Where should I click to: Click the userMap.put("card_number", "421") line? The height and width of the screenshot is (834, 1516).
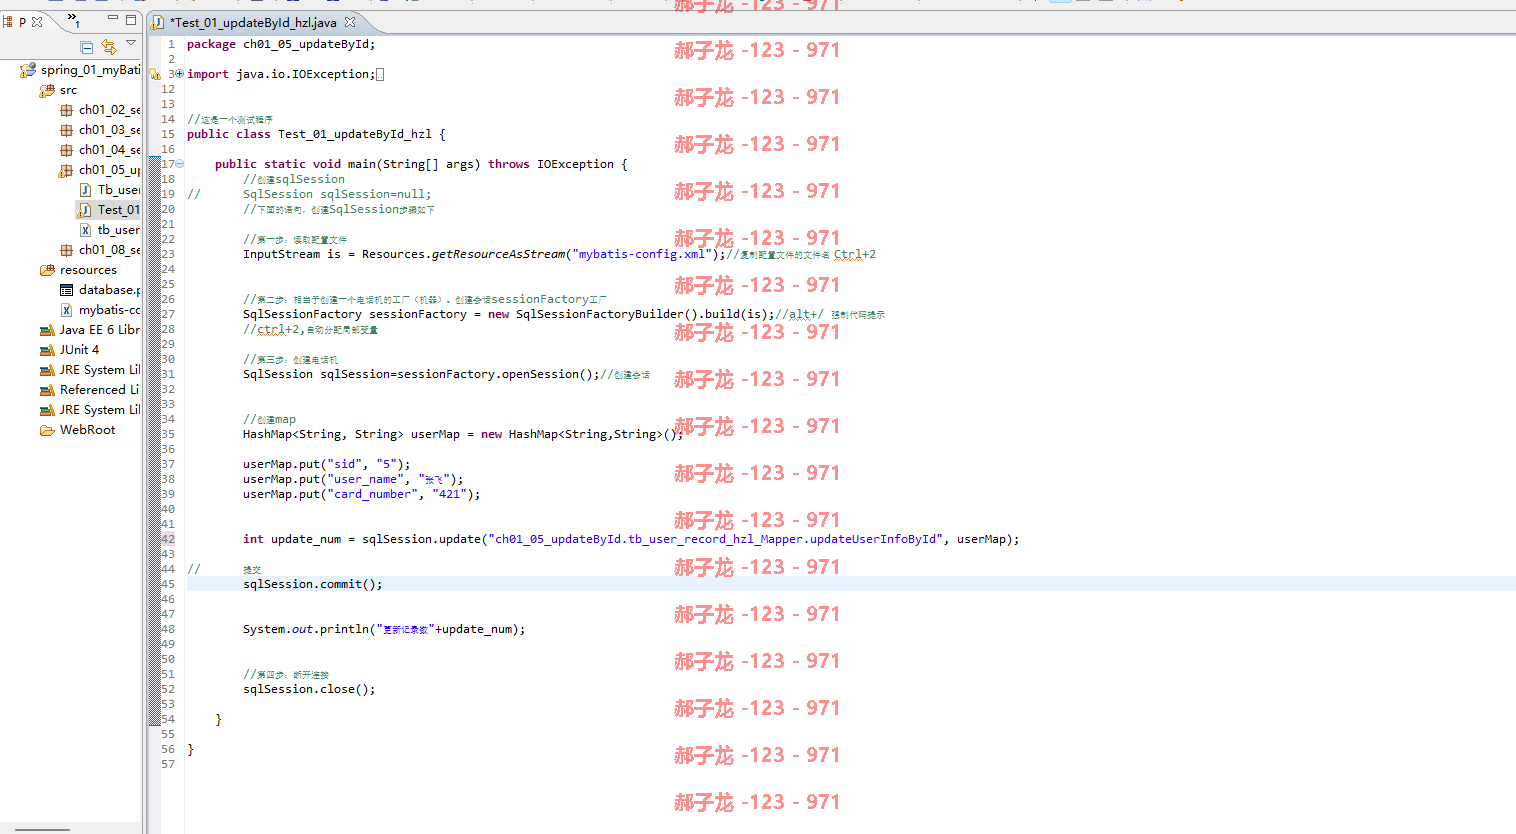[362, 494]
